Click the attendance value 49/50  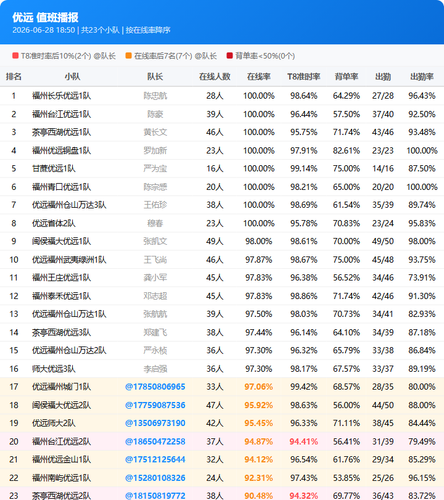383,241
